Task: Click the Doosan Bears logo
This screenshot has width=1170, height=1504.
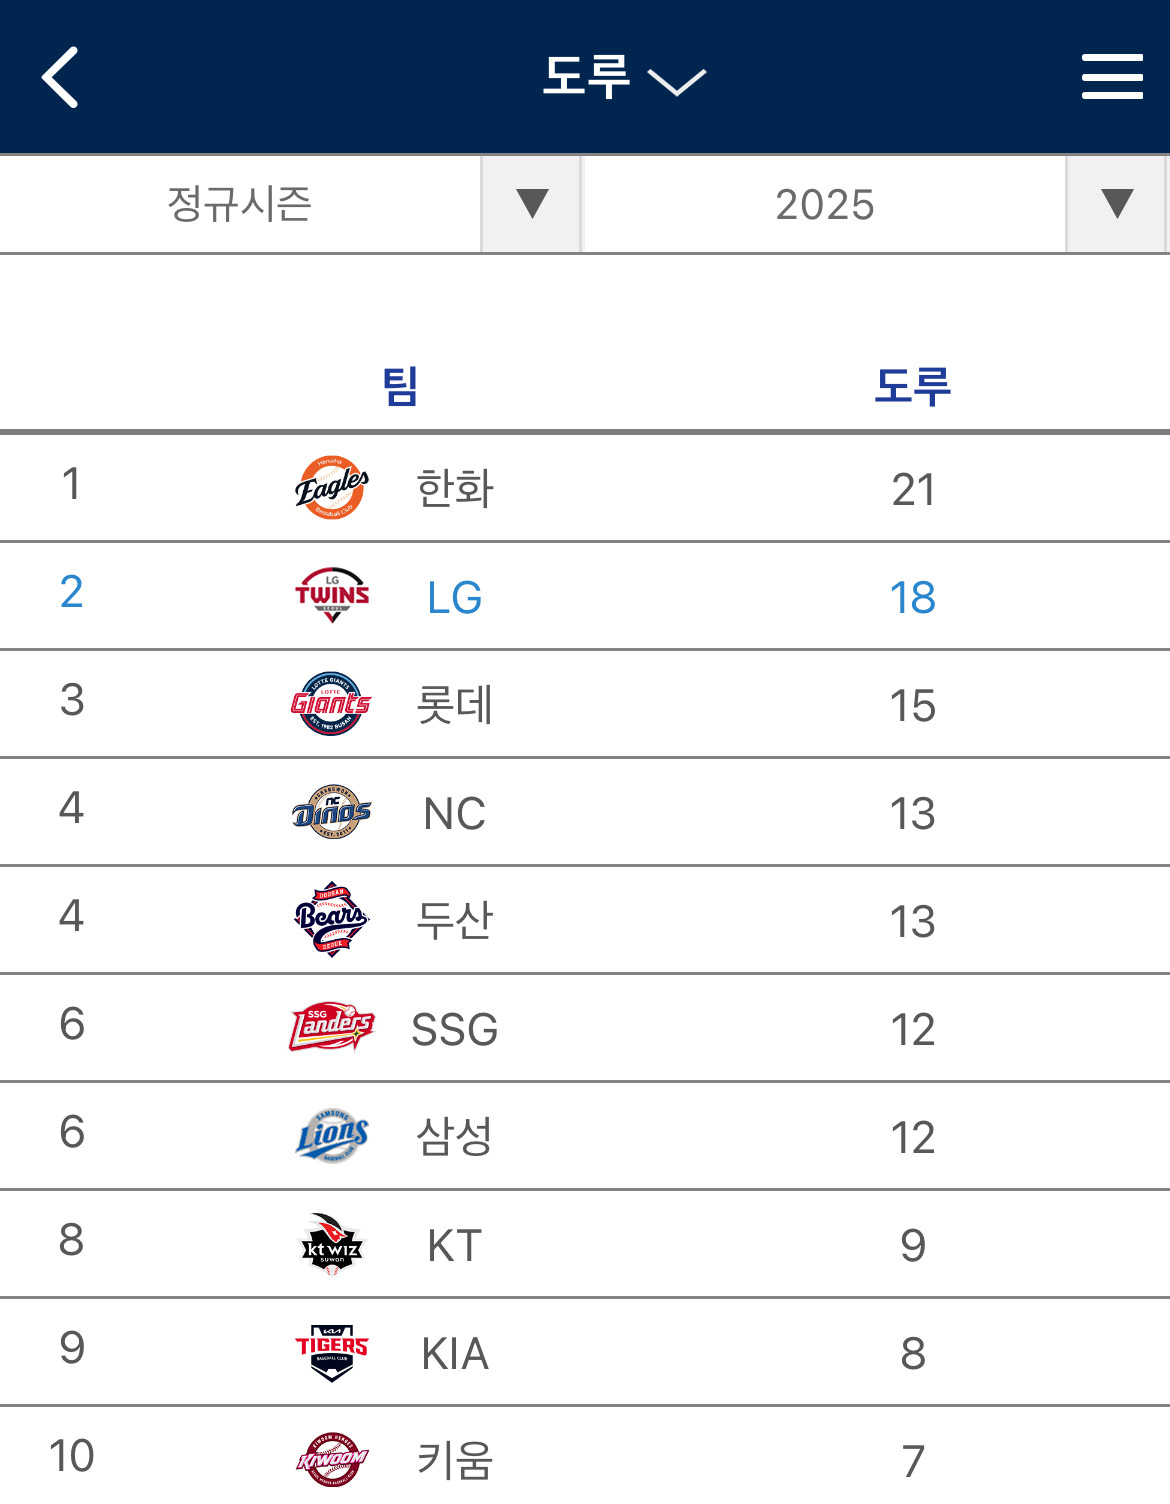Action: click(332, 920)
